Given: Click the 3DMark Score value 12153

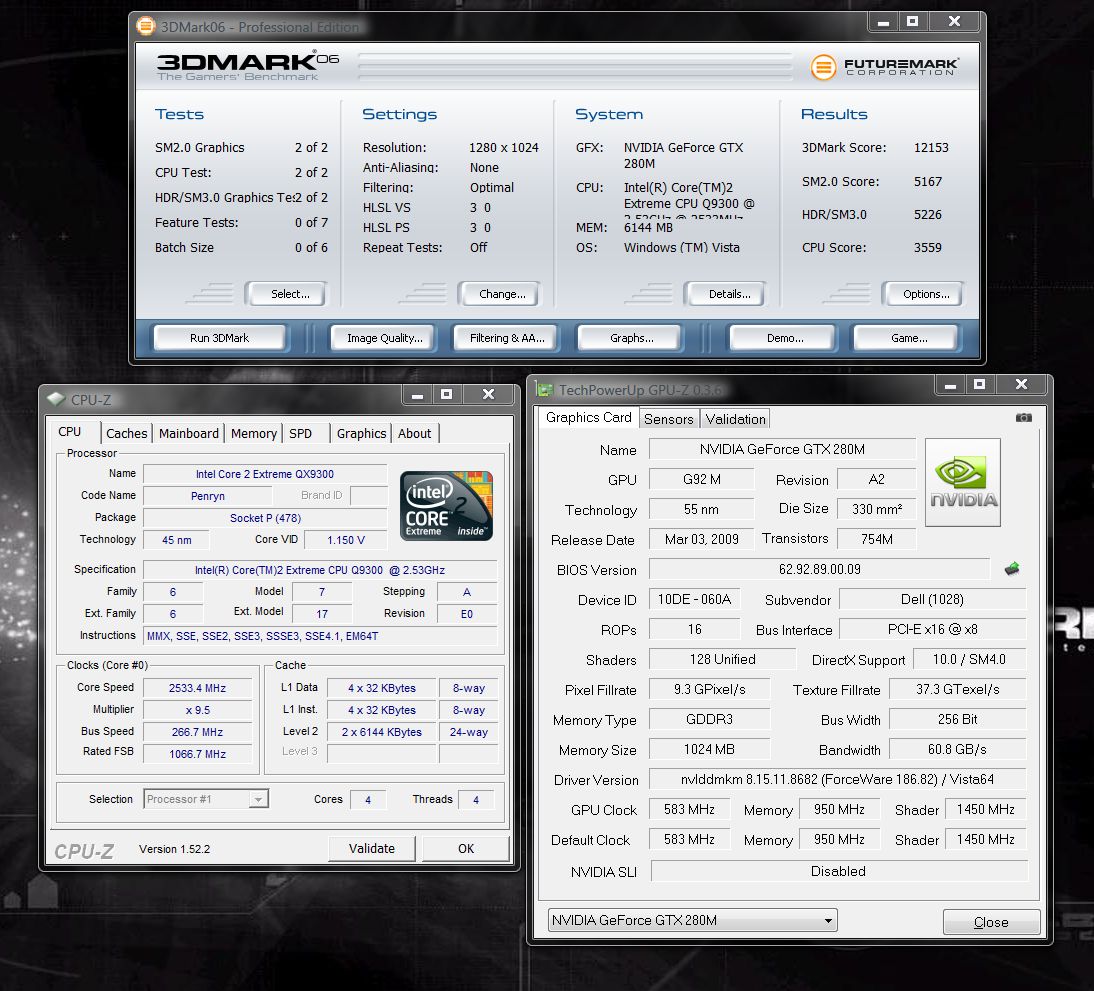Looking at the screenshot, I should (x=931, y=147).
